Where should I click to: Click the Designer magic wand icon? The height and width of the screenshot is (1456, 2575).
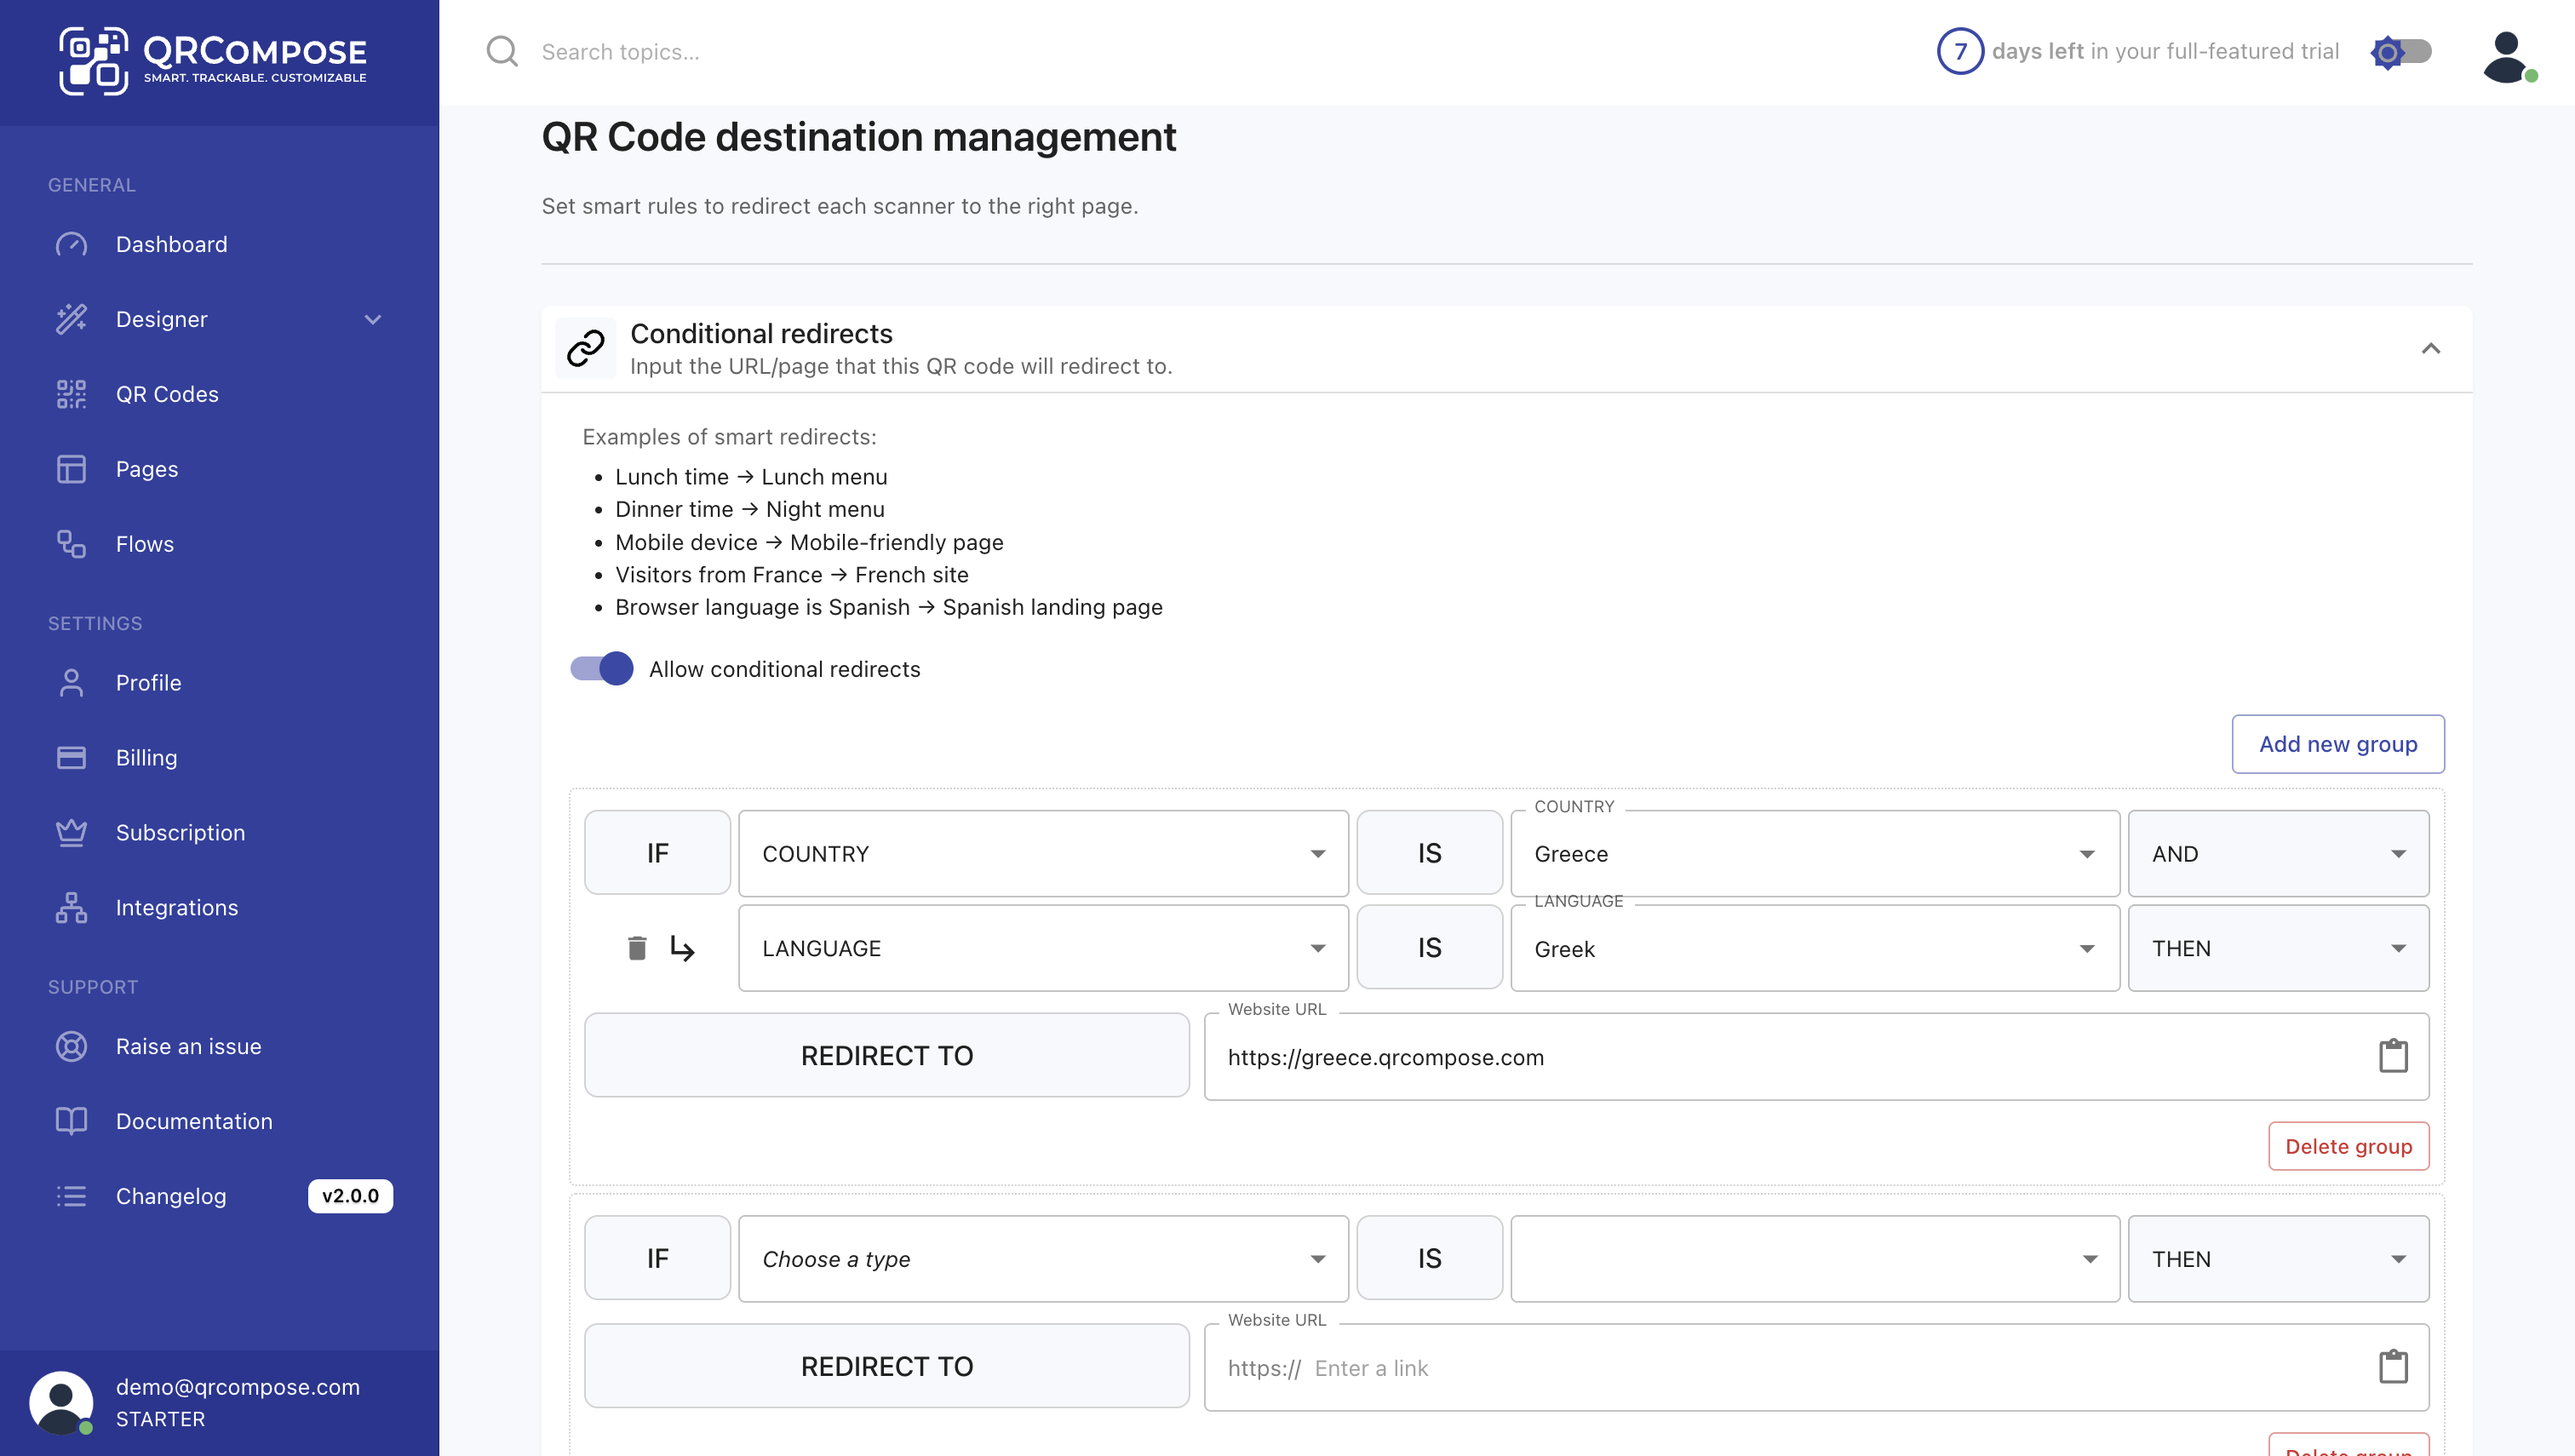point(71,319)
